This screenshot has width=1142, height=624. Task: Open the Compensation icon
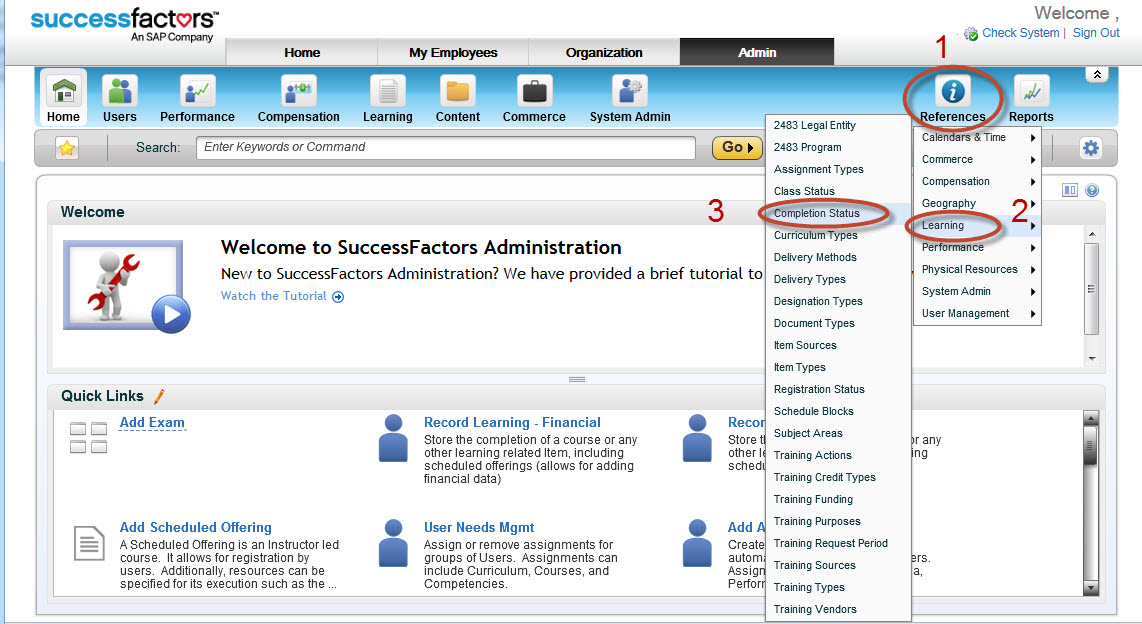click(299, 92)
